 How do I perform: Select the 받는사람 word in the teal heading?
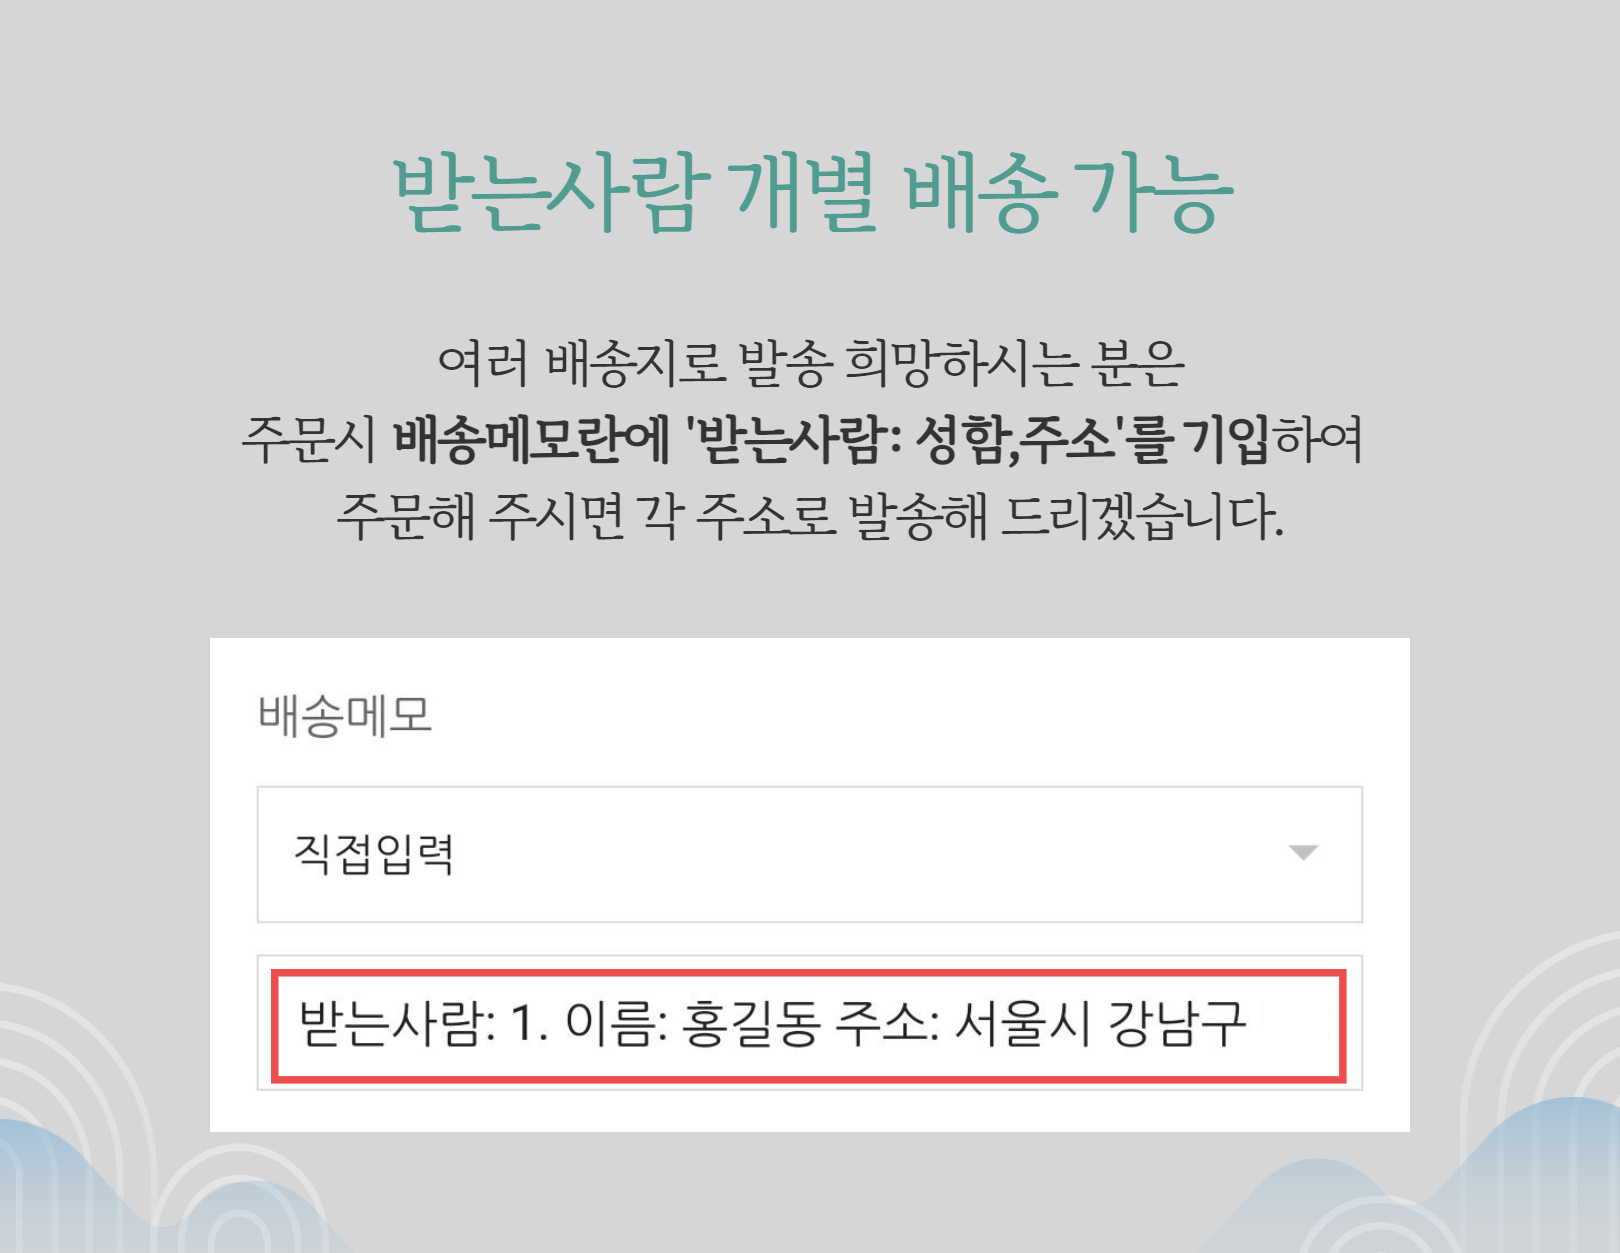coord(552,193)
